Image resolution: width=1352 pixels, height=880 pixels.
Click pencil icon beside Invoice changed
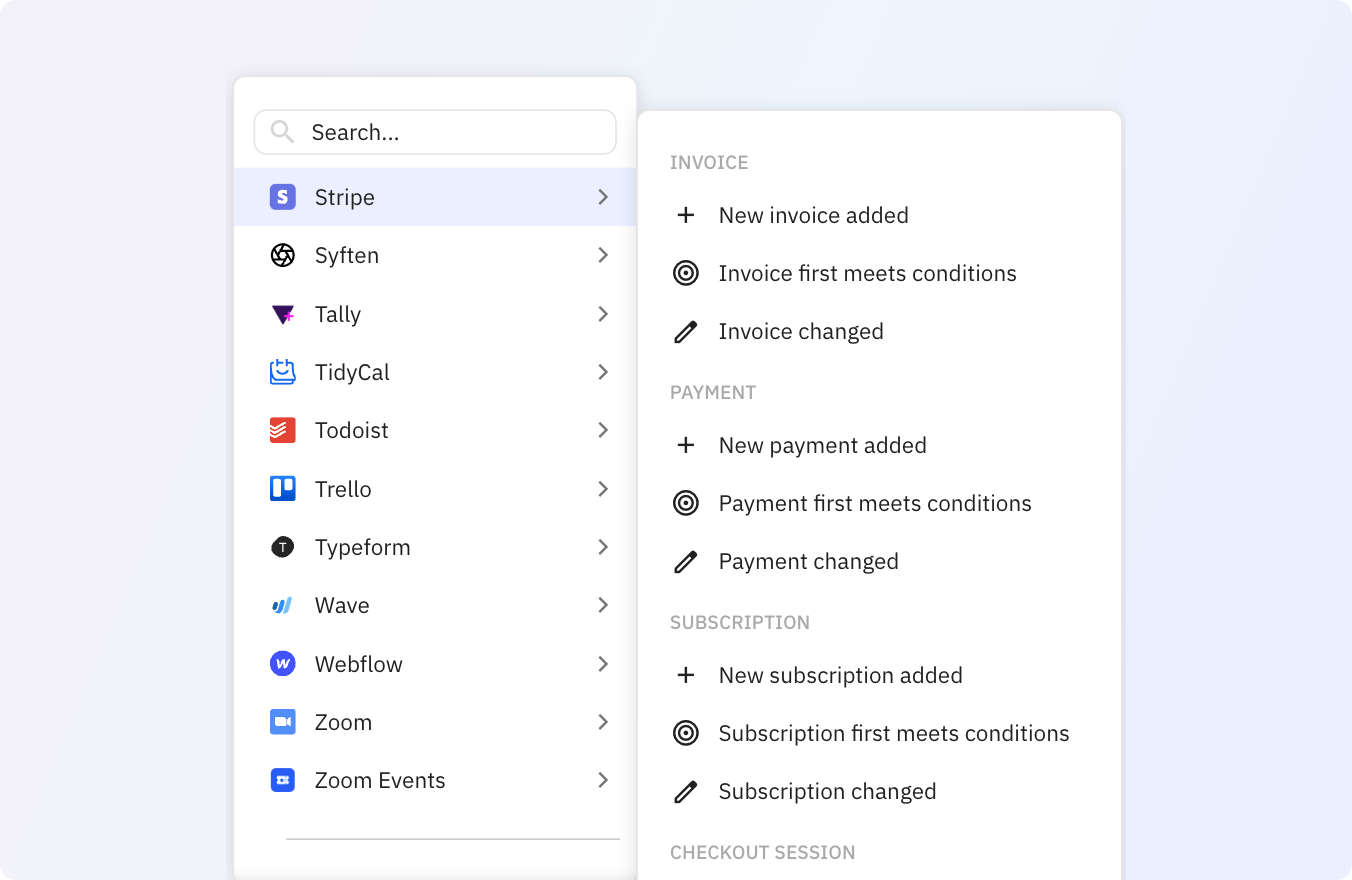tap(686, 331)
